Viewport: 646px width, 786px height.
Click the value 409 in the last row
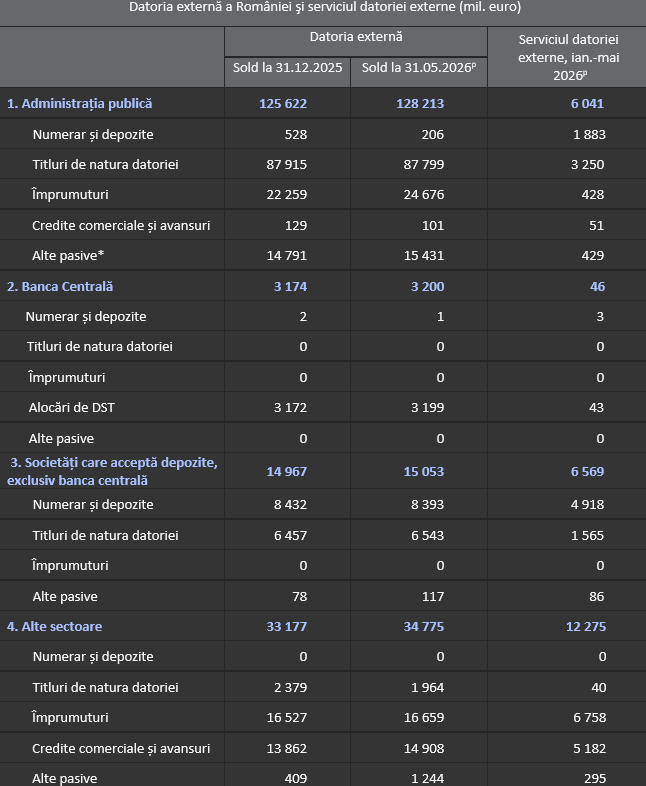pos(296,778)
